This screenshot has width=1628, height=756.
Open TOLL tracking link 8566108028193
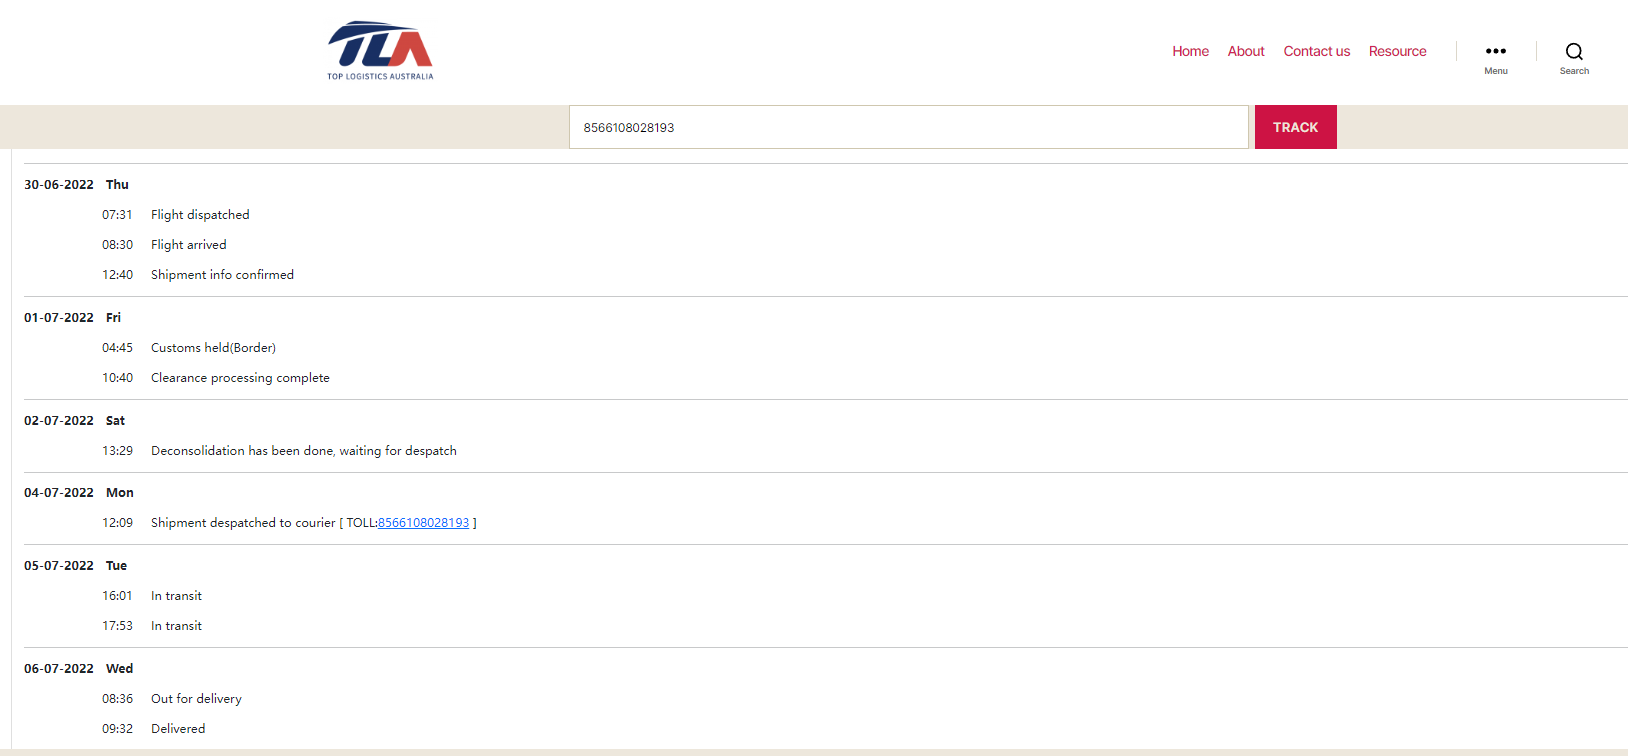pos(423,523)
